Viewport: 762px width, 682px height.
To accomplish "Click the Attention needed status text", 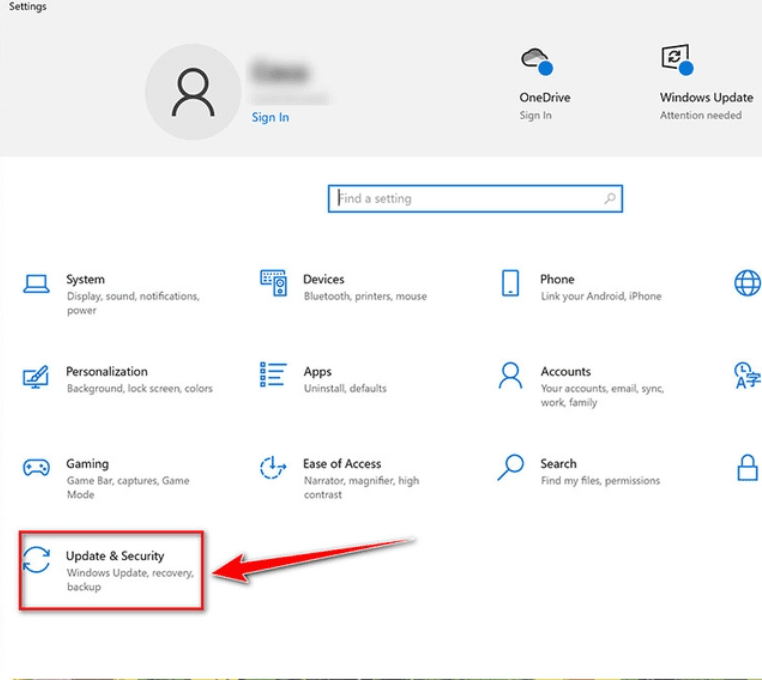I will click(700, 115).
